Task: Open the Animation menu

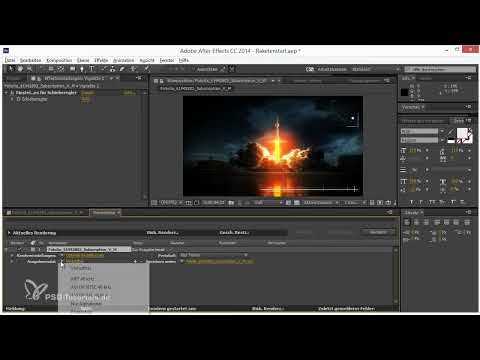Action: pos(123,60)
